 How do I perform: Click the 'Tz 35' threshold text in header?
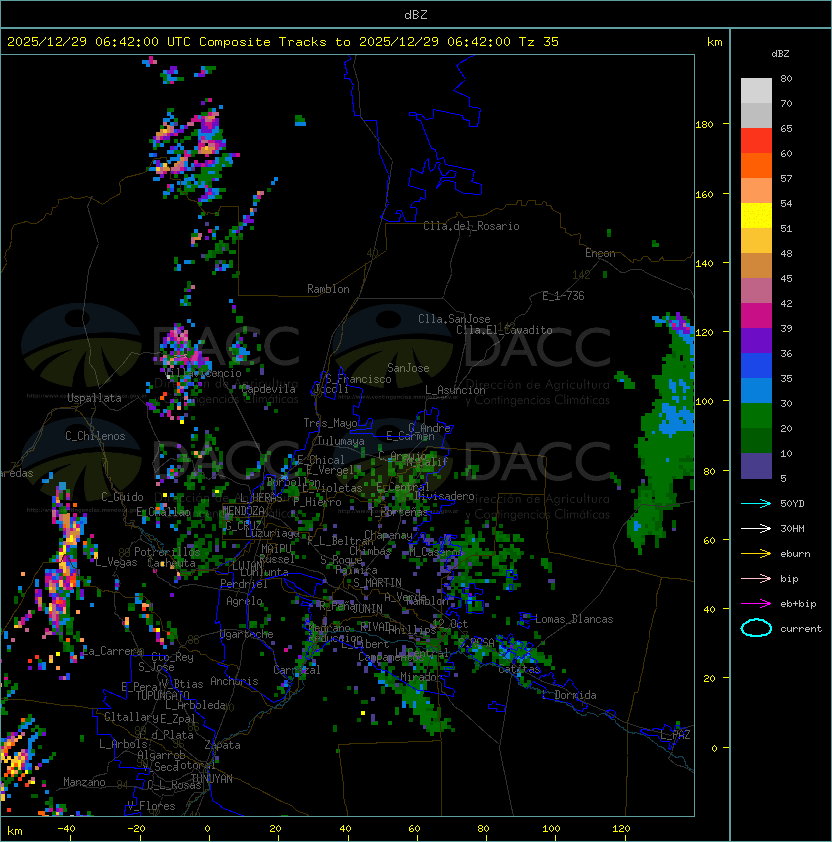(539, 41)
